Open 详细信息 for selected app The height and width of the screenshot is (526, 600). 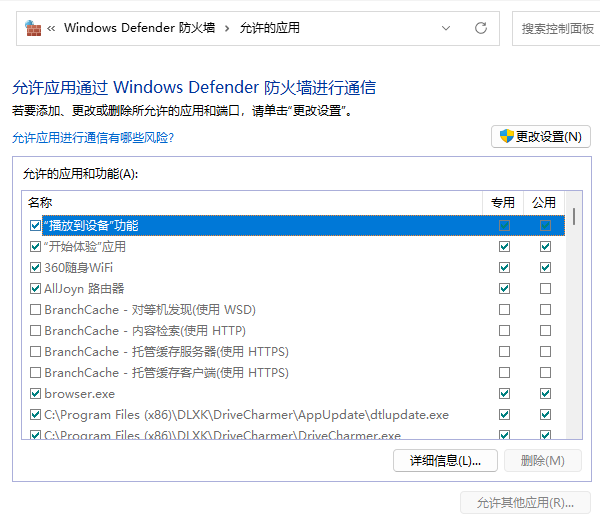pos(445,460)
